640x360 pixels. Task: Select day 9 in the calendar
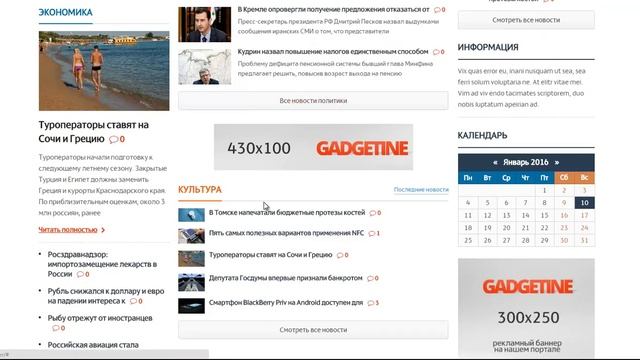564,203
